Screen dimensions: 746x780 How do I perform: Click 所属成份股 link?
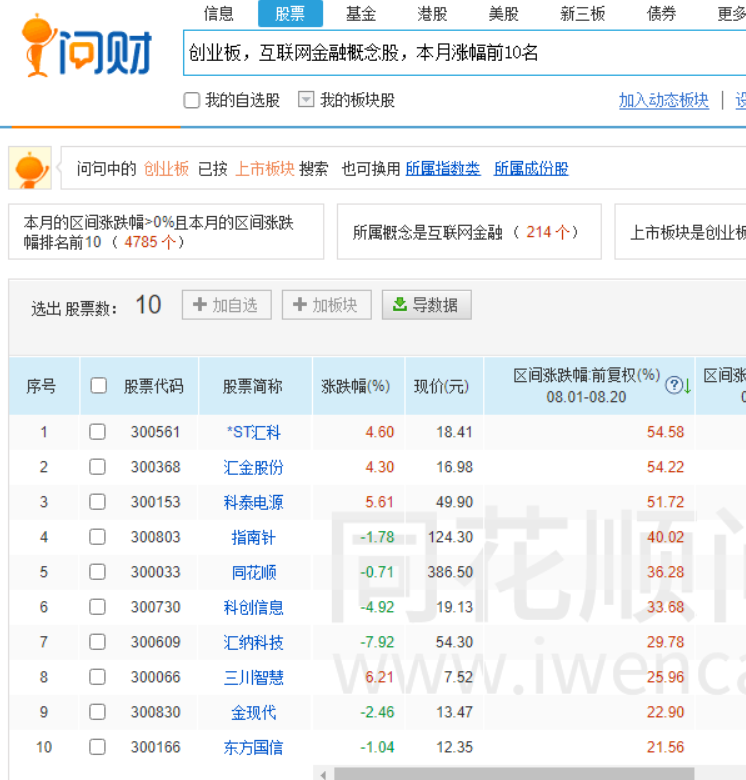(531, 169)
